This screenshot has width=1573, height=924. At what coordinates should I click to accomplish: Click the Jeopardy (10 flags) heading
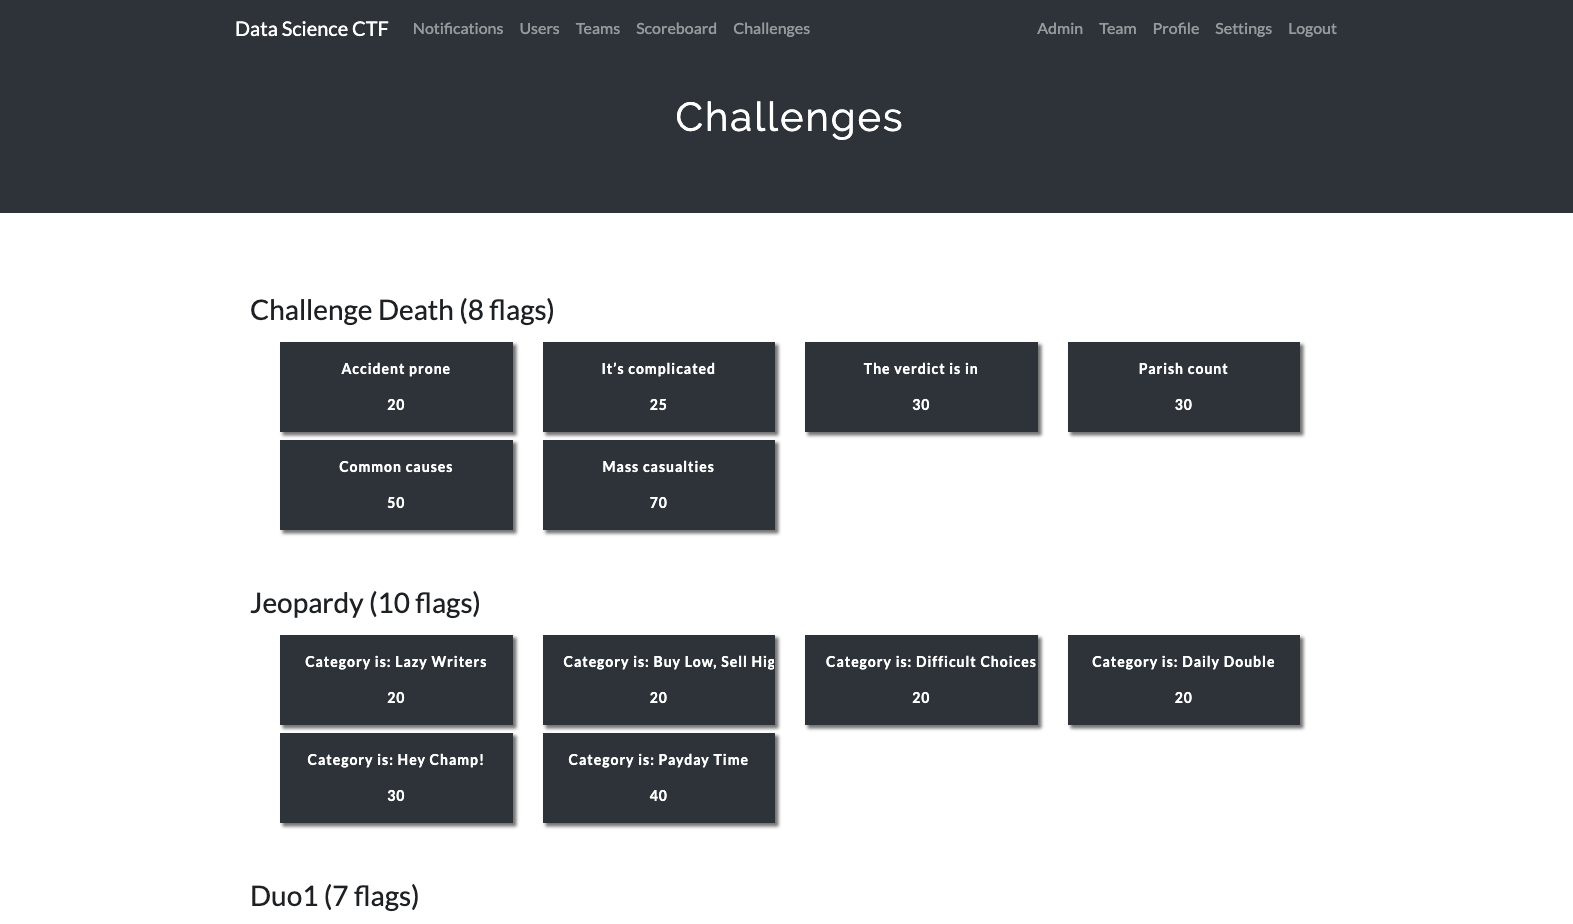click(x=365, y=603)
